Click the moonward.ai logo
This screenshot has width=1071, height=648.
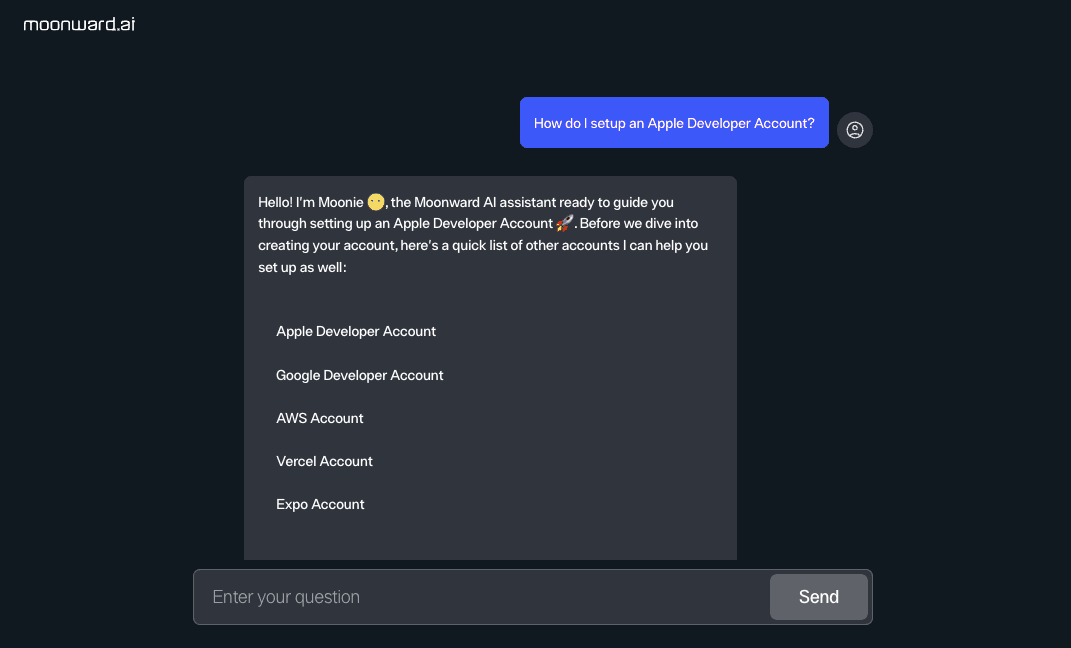(x=79, y=25)
